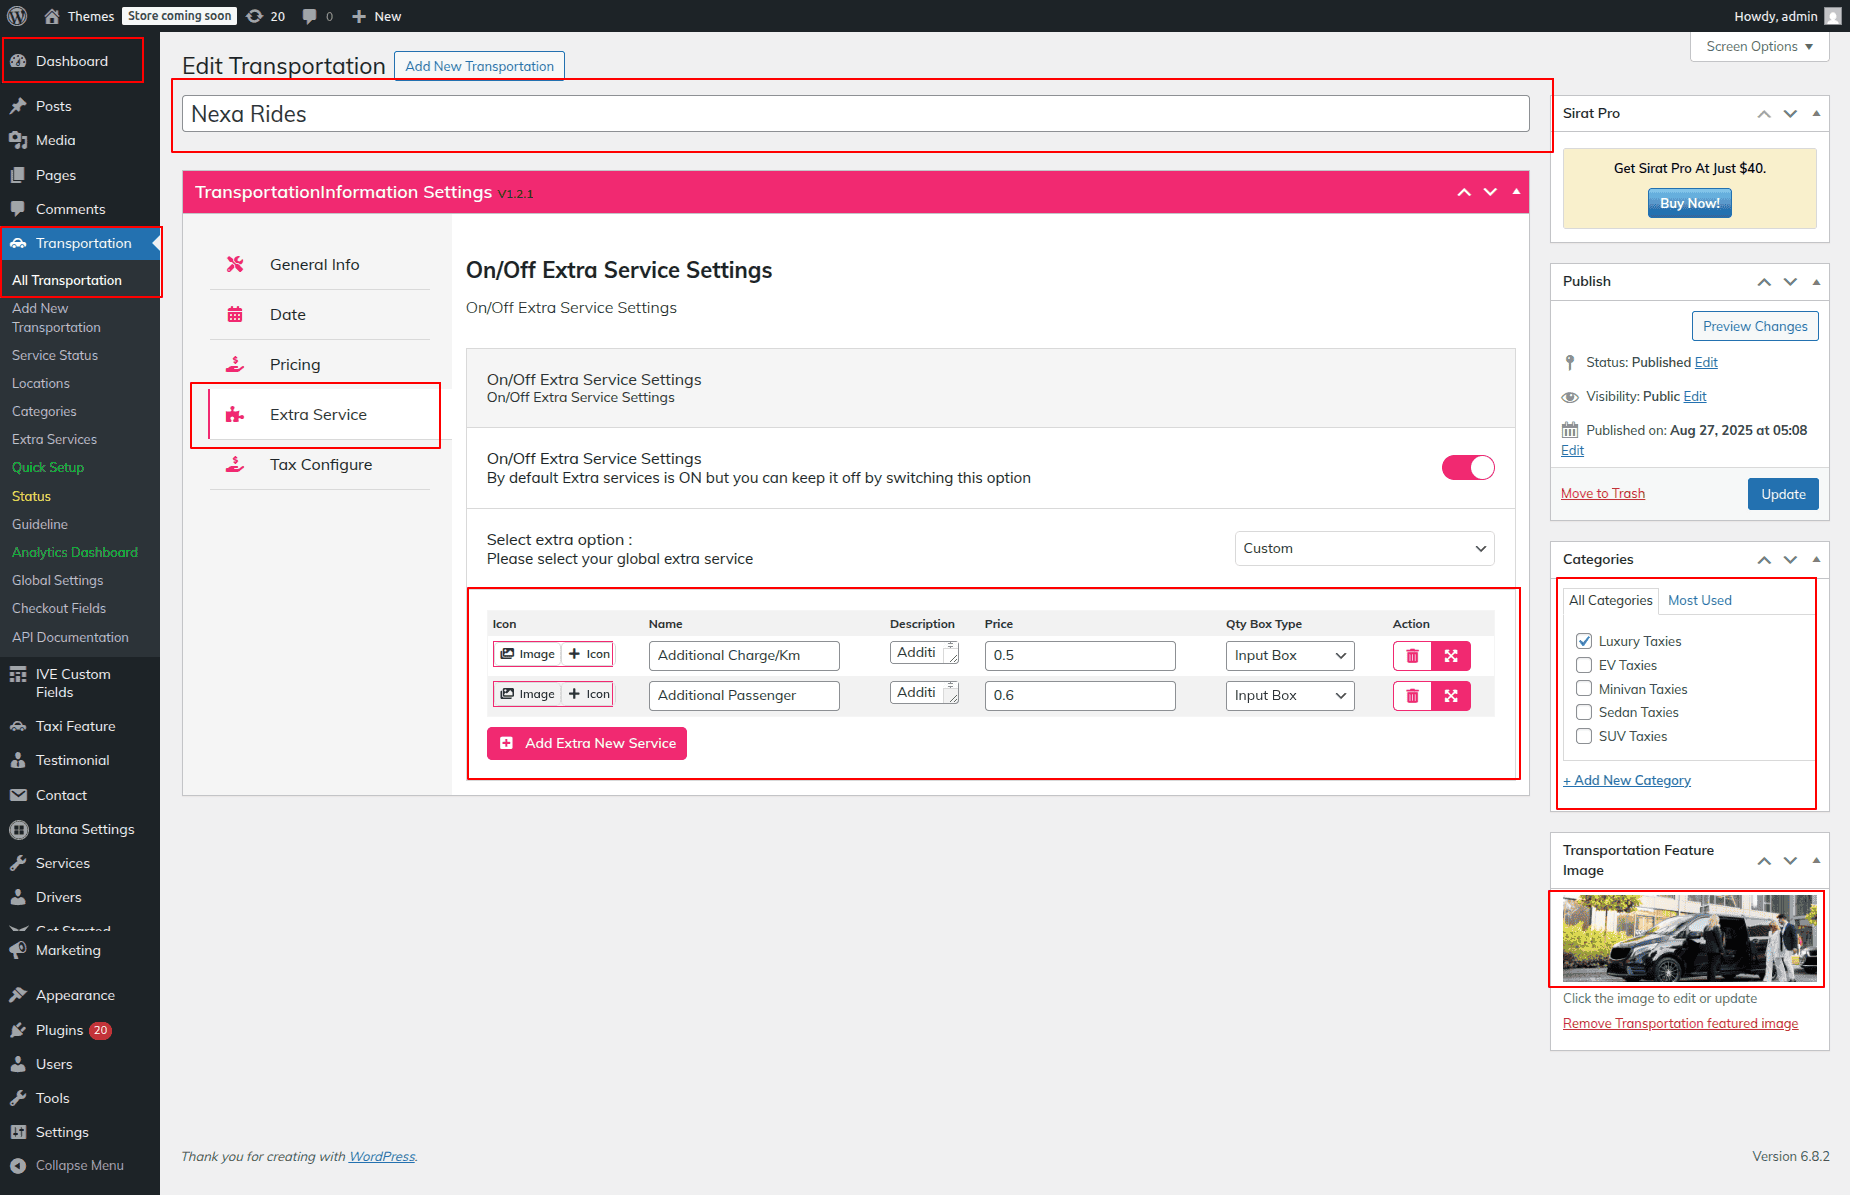The height and width of the screenshot is (1196, 1850).
Task: Switch to the Most Used categories tab
Action: point(1699,600)
